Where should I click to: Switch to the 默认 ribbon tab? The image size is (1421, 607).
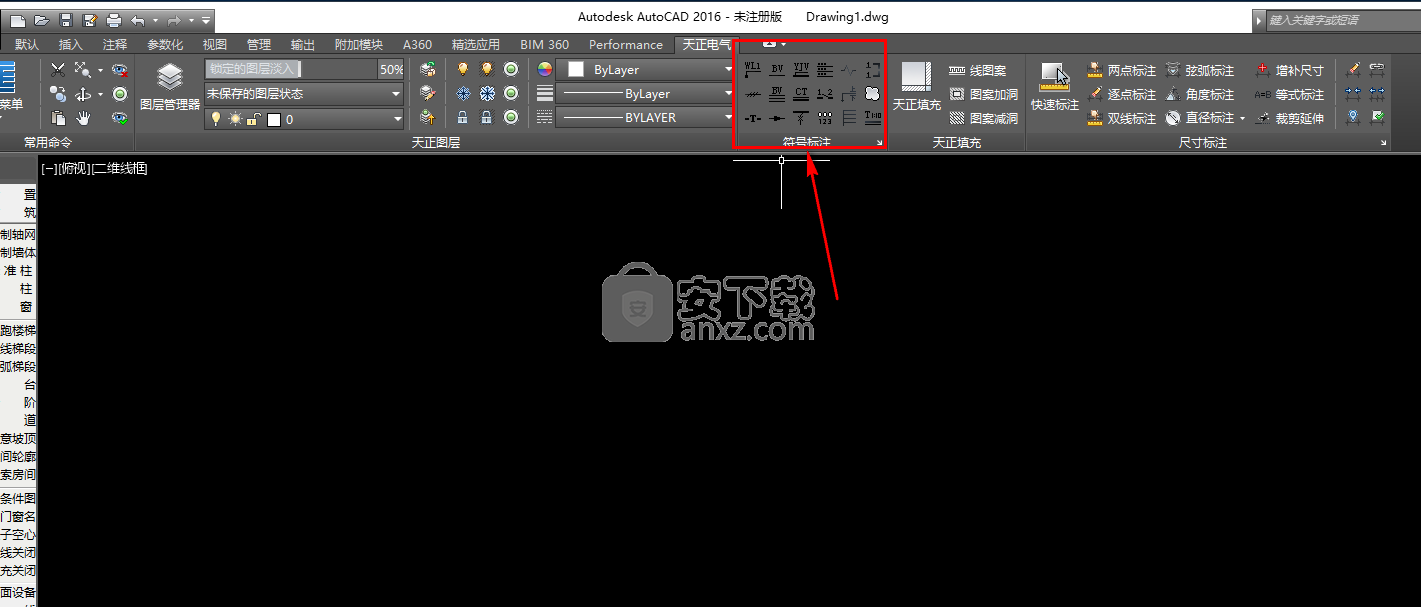[28, 45]
